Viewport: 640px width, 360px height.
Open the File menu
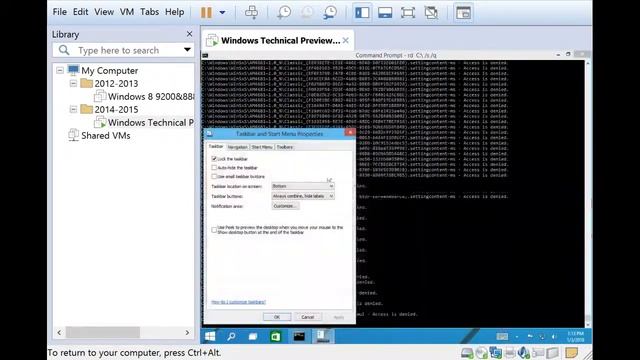tap(60, 12)
